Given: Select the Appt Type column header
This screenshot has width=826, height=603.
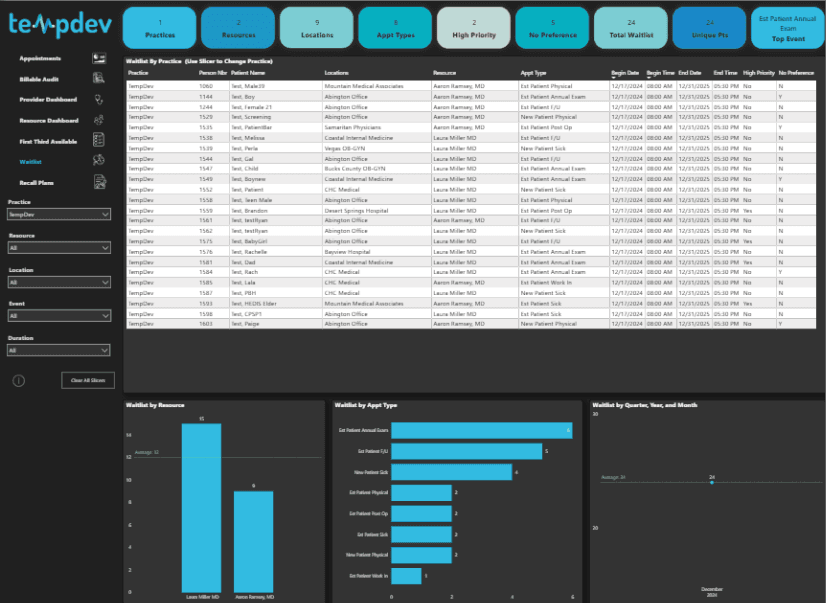Looking at the screenshot, I should [535, 74].
